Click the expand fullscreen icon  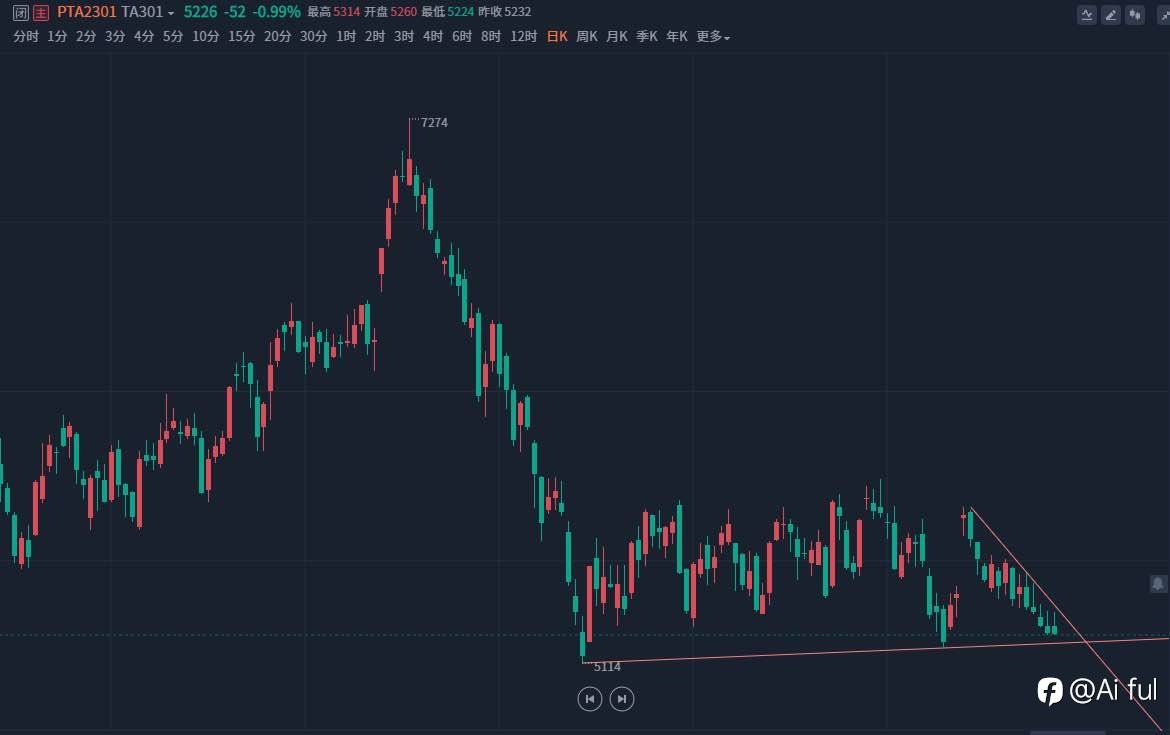click(x=1163, y=15)
